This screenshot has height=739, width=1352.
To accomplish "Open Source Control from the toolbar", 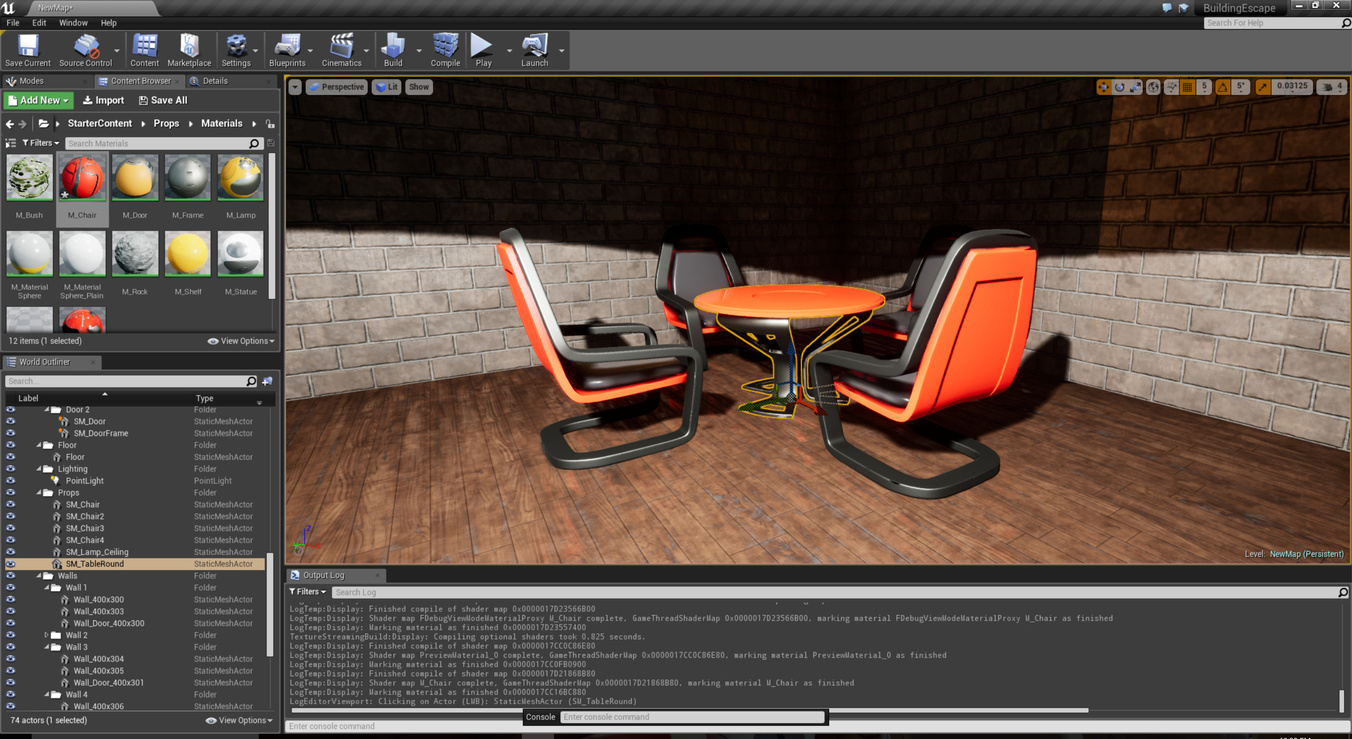I will tap(86, 50).
